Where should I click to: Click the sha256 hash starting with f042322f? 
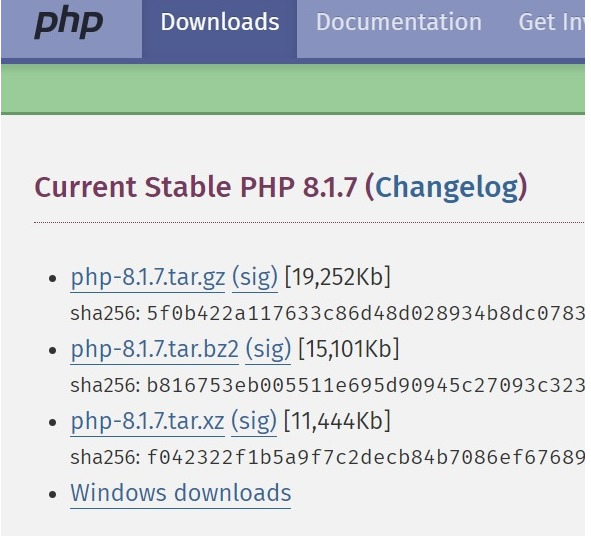[x=366, y=458]
